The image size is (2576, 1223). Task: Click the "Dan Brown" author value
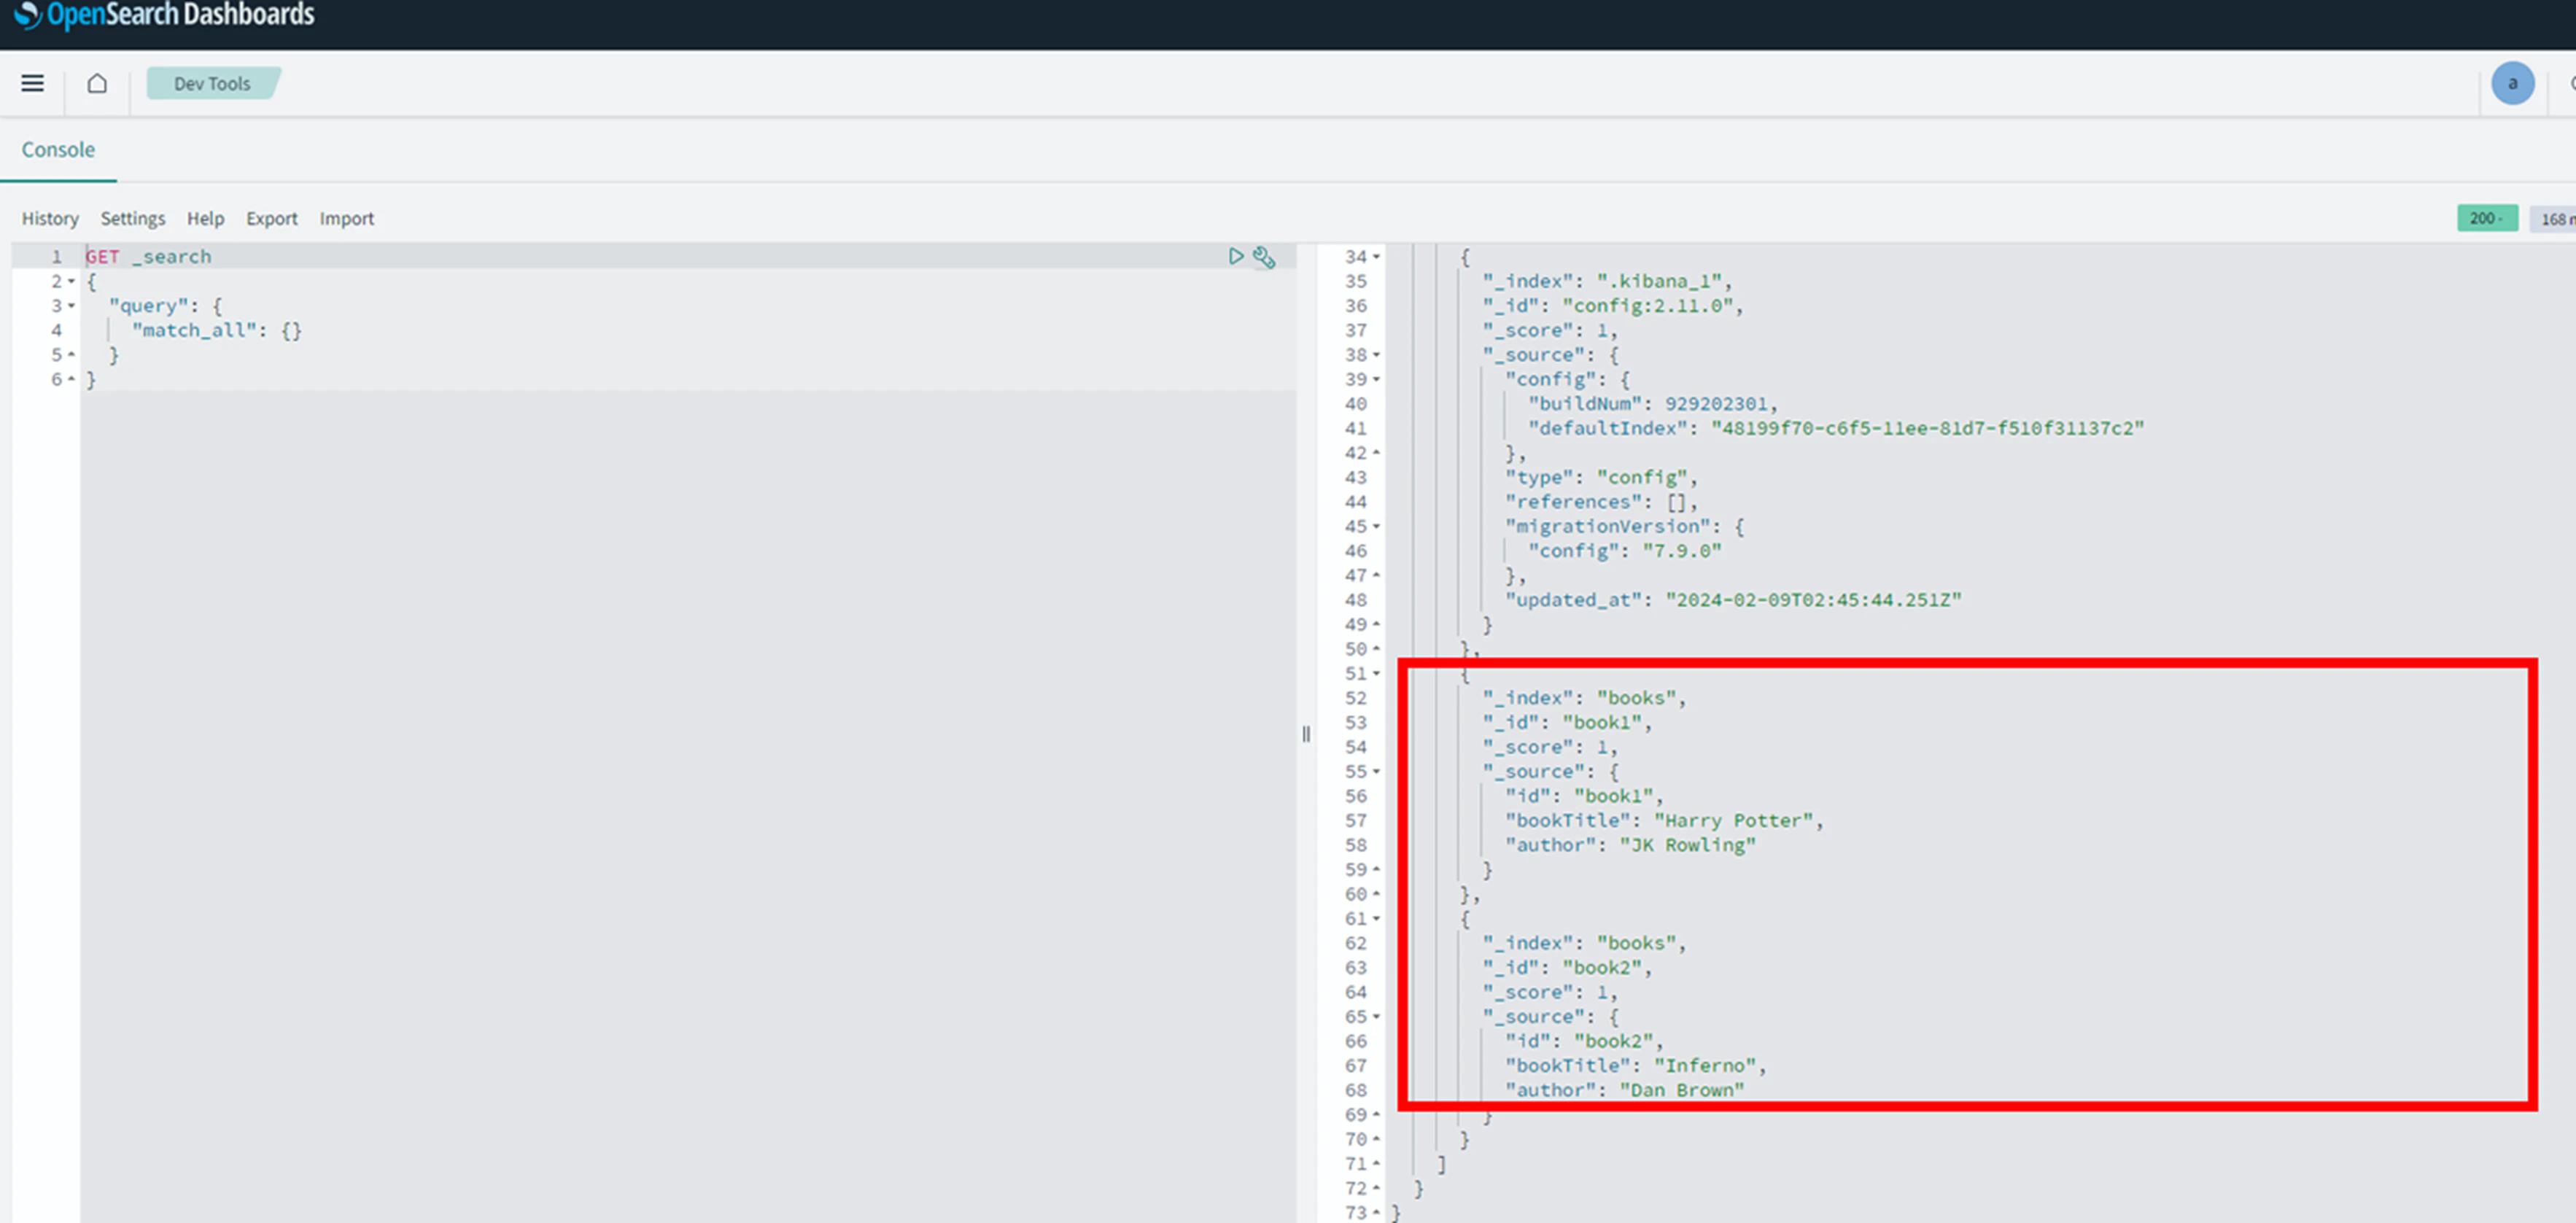[1682, 1091]
